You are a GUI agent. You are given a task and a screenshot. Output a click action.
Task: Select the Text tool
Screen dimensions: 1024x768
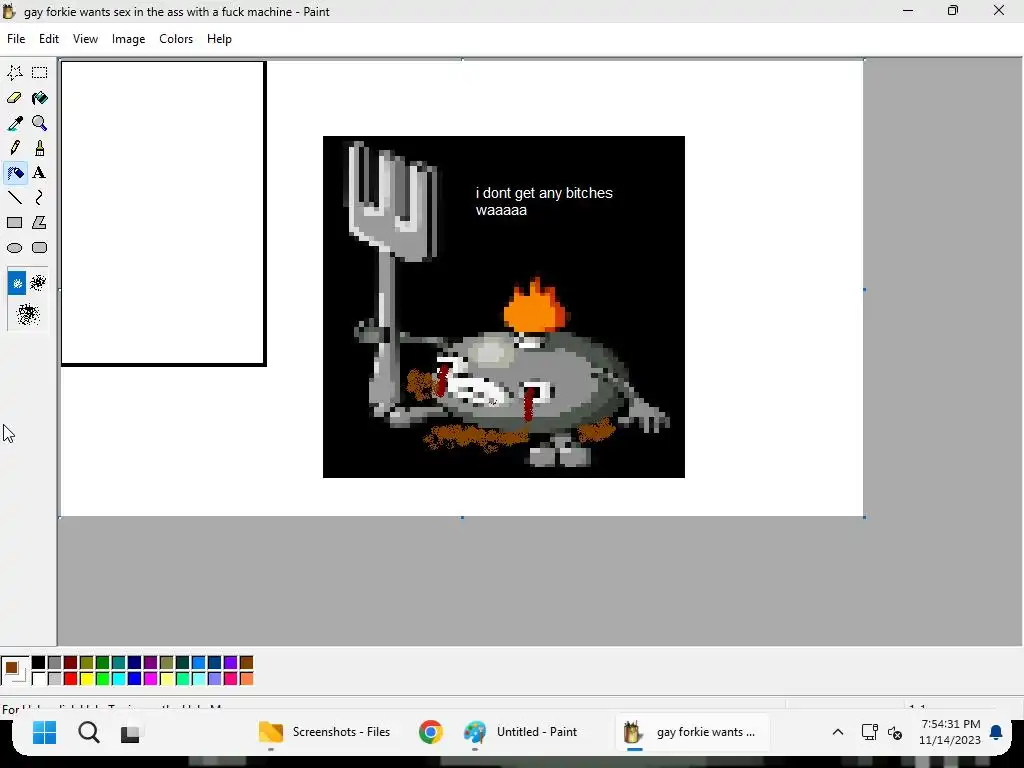point(40,173)
